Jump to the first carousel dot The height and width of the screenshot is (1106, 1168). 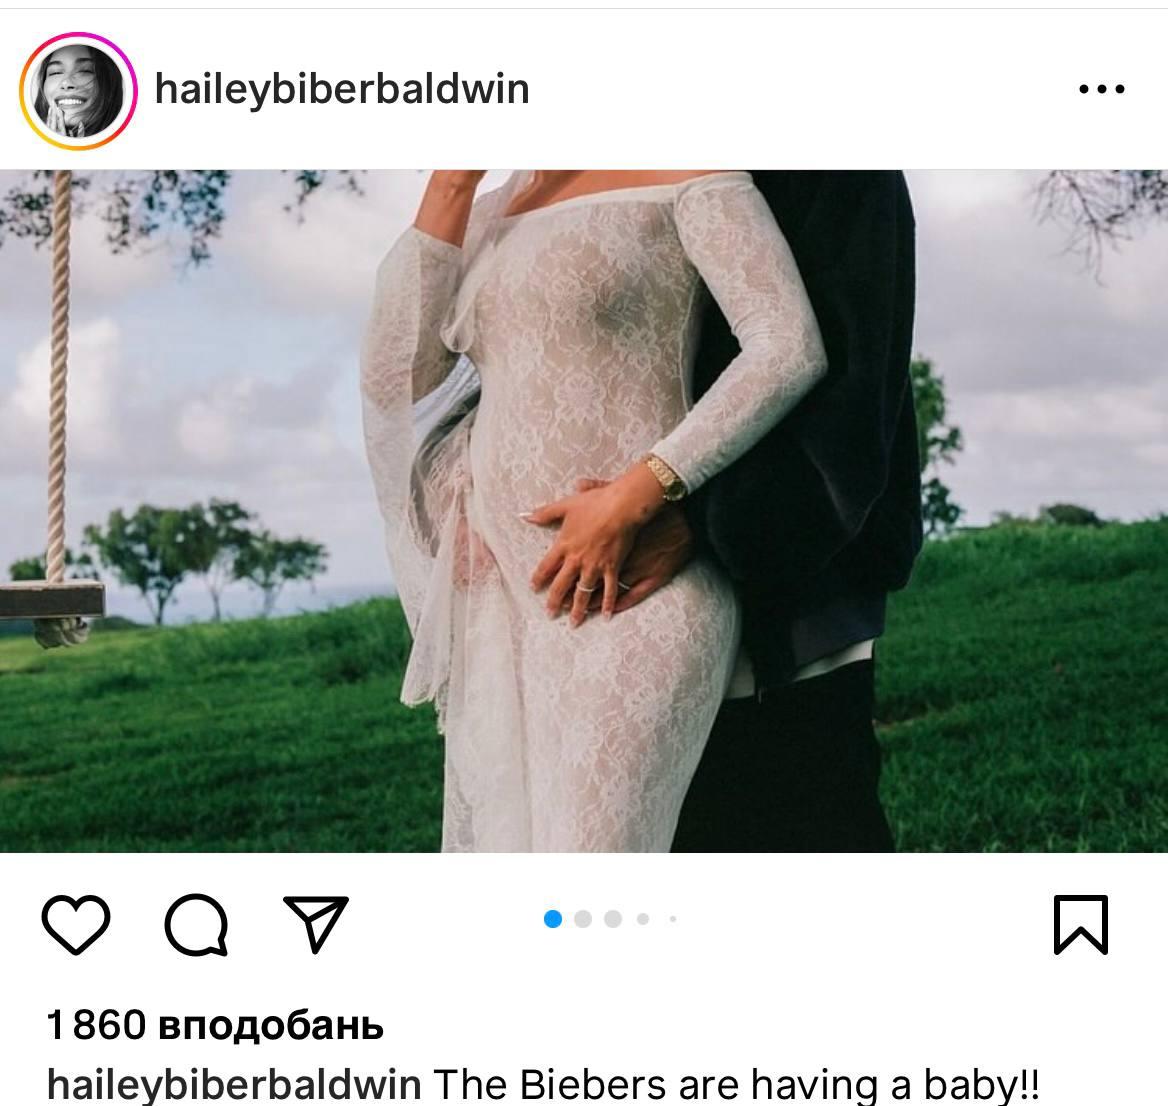(553, 919)
